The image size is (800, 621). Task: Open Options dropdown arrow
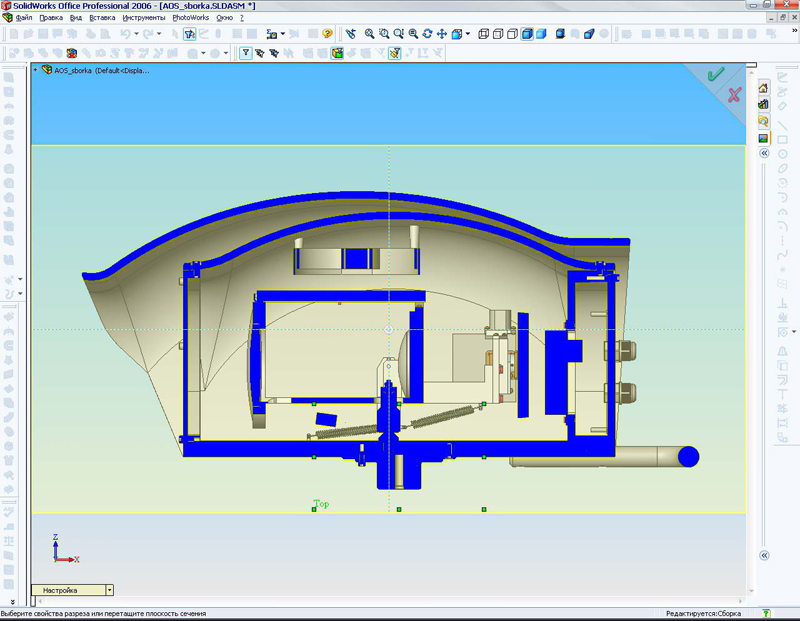[x=283, y=34]
